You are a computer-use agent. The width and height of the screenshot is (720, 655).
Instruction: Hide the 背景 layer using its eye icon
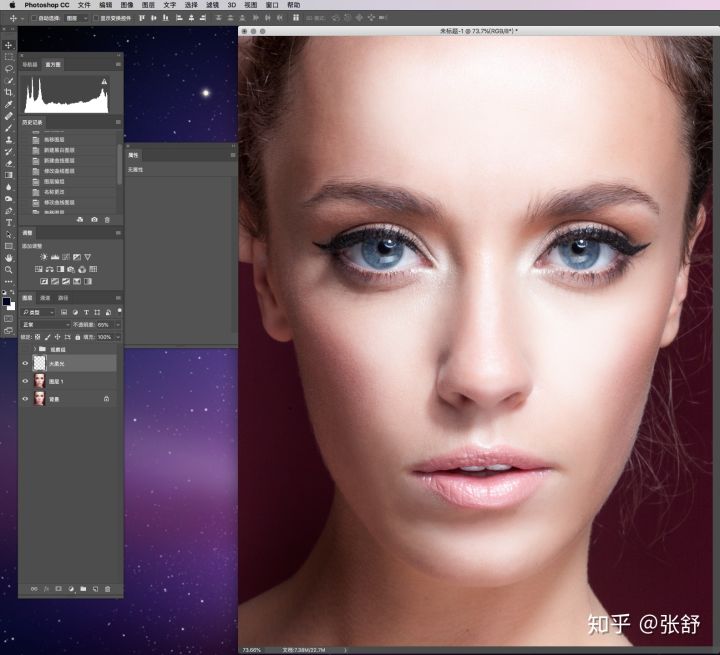point(25,398)
